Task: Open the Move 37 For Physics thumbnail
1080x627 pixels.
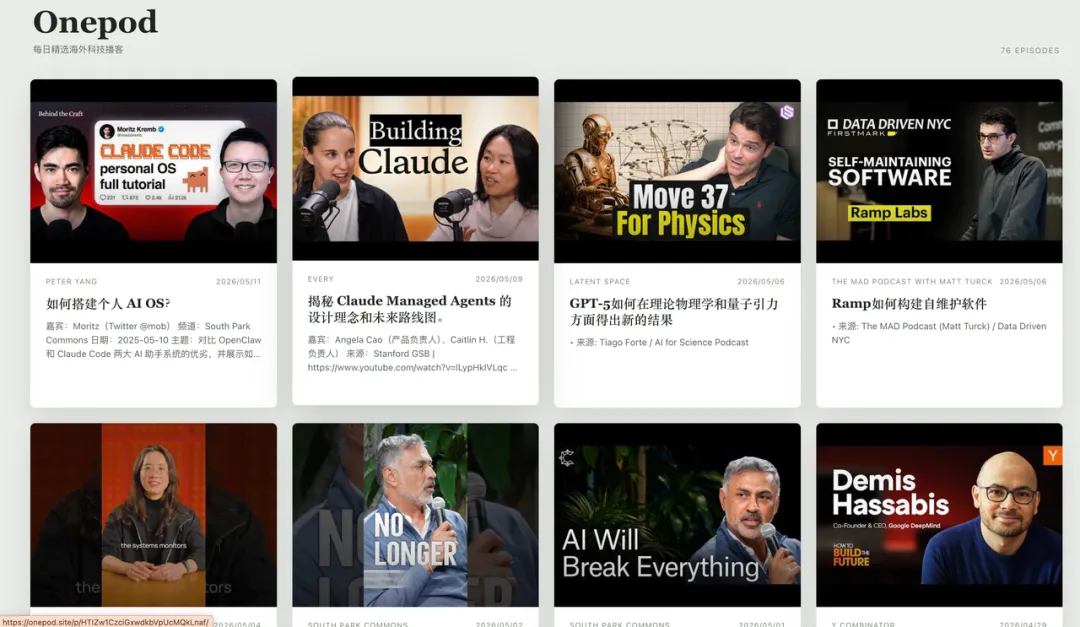Action: pyautogui.click(x=677, y=171)
